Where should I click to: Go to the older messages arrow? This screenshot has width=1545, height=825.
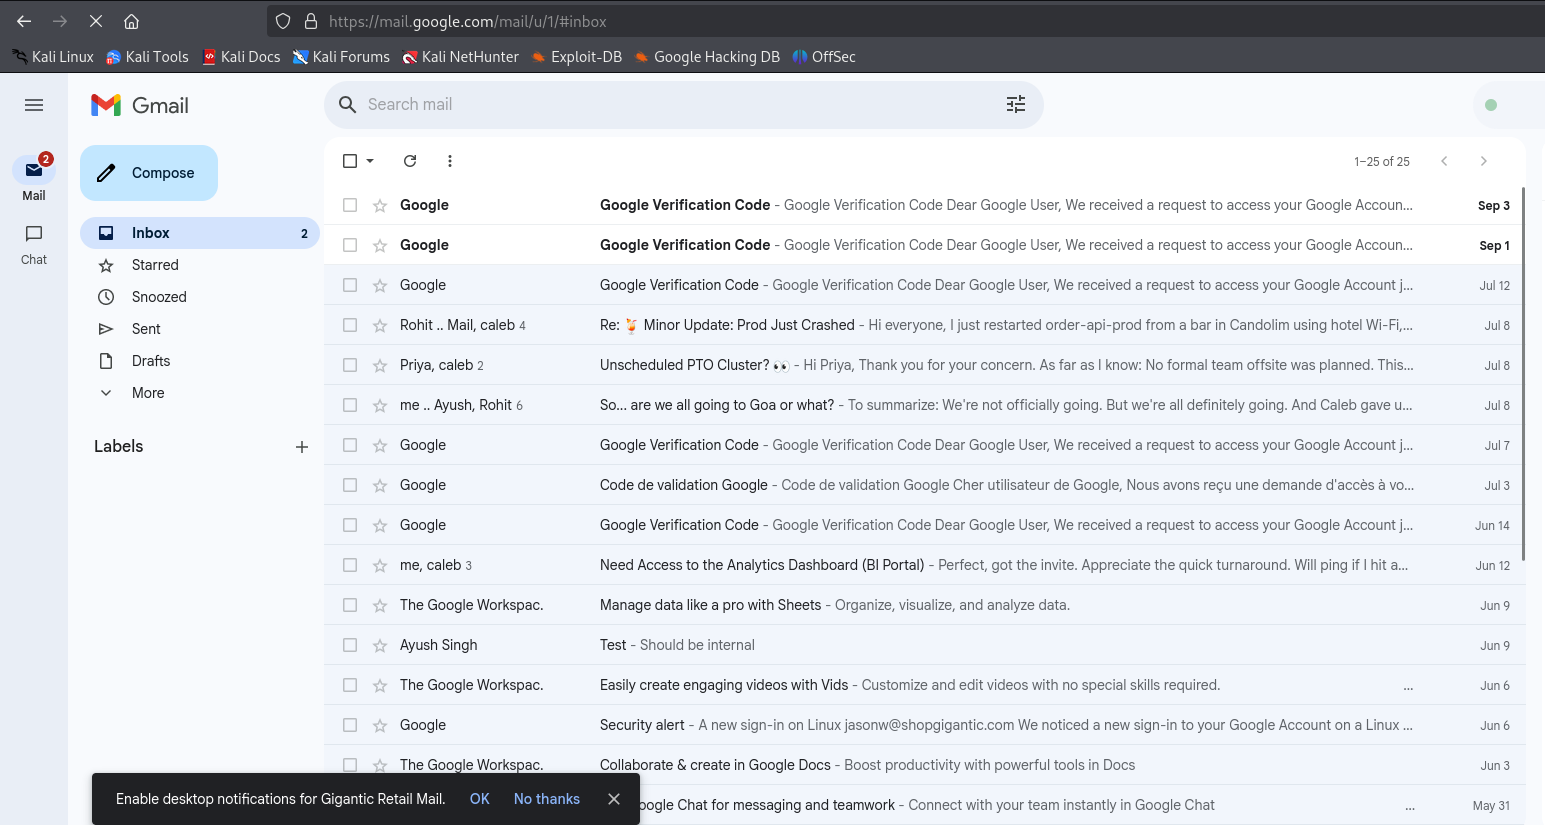(1484, 161)
